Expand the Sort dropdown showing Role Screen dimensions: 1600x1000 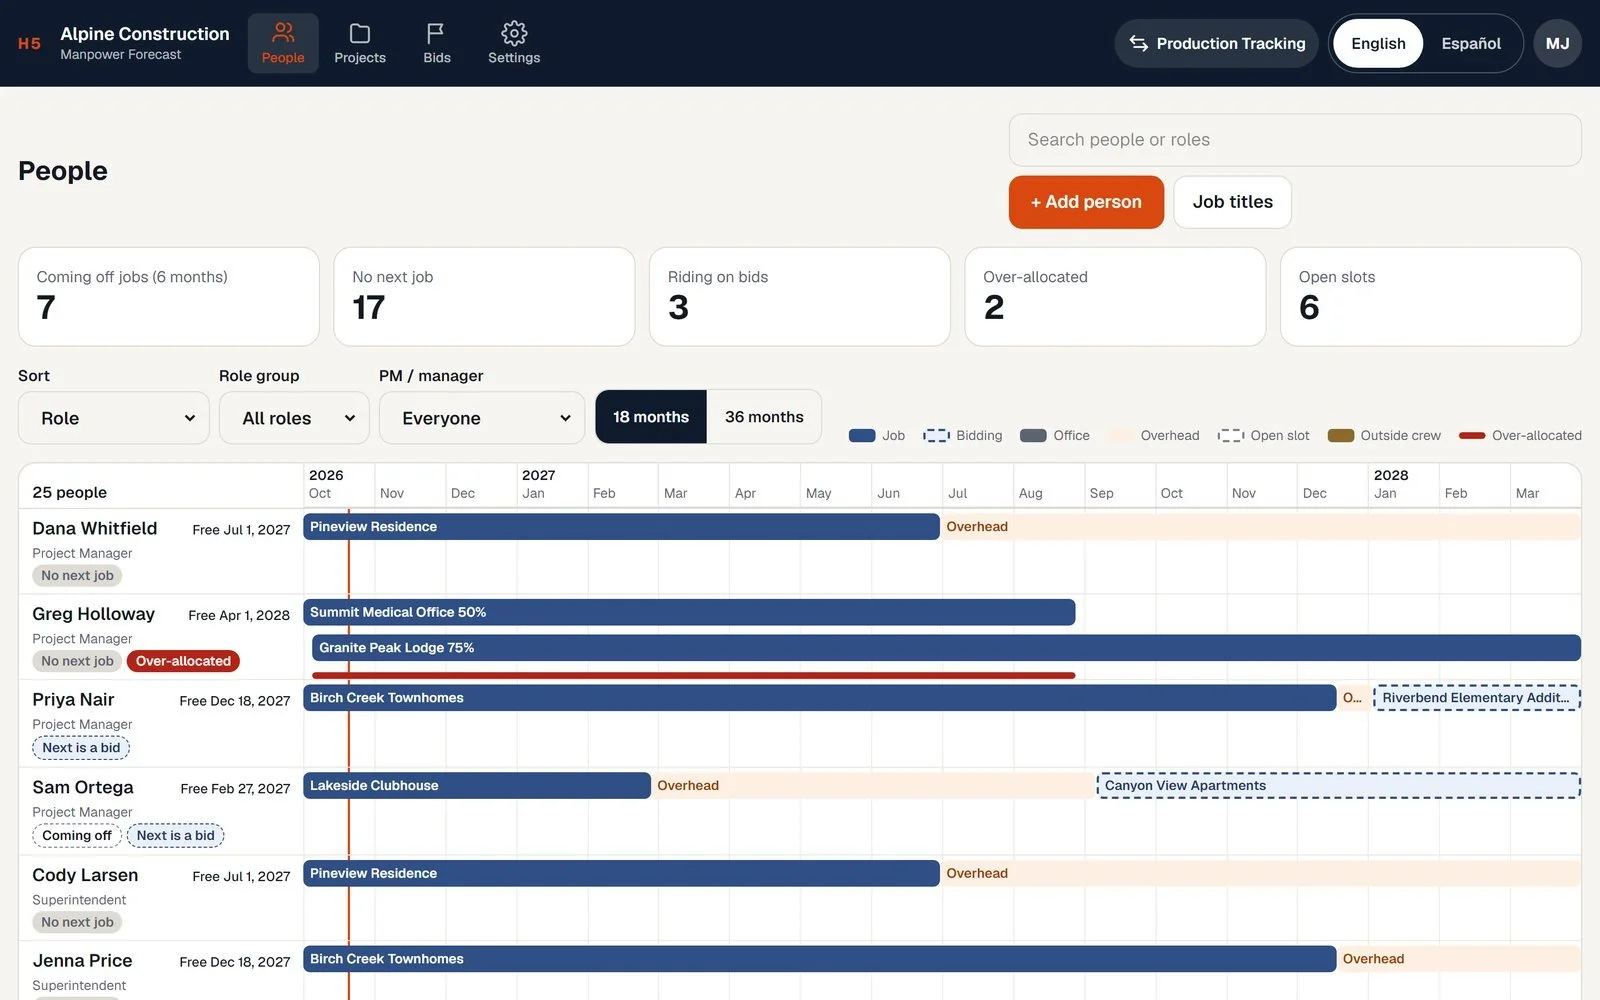pyautogui.click(x=114, y=418)
